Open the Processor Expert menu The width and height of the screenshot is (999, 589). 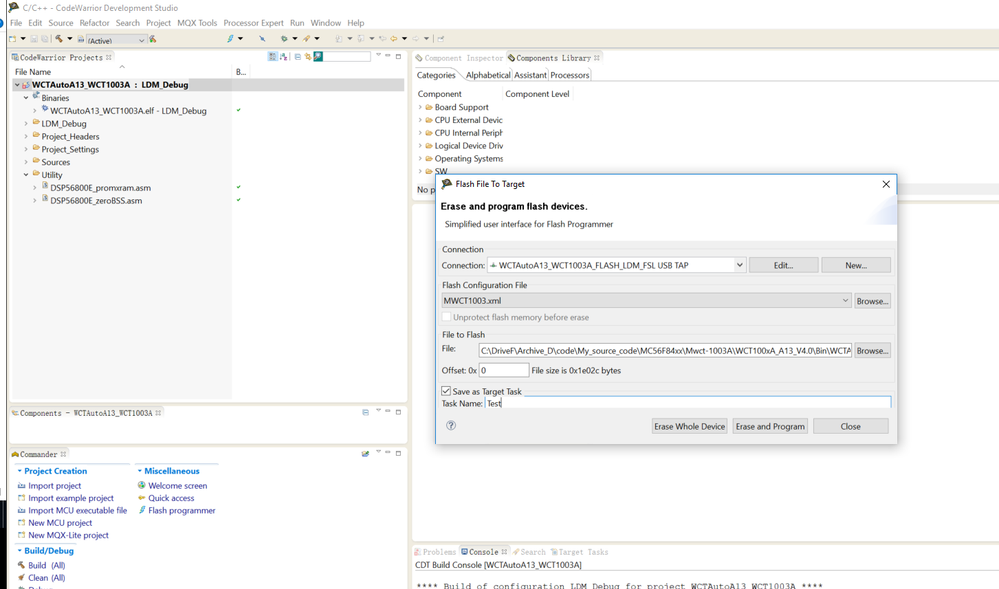pyautogui.click(x=253, y=23)
